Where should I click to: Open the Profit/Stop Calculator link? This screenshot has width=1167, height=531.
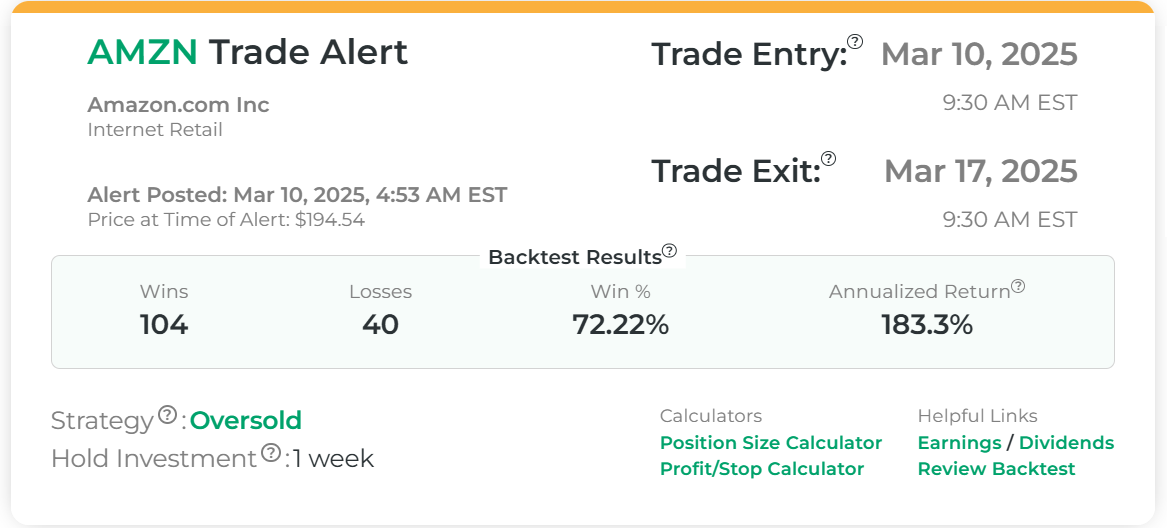coord(762,469)
